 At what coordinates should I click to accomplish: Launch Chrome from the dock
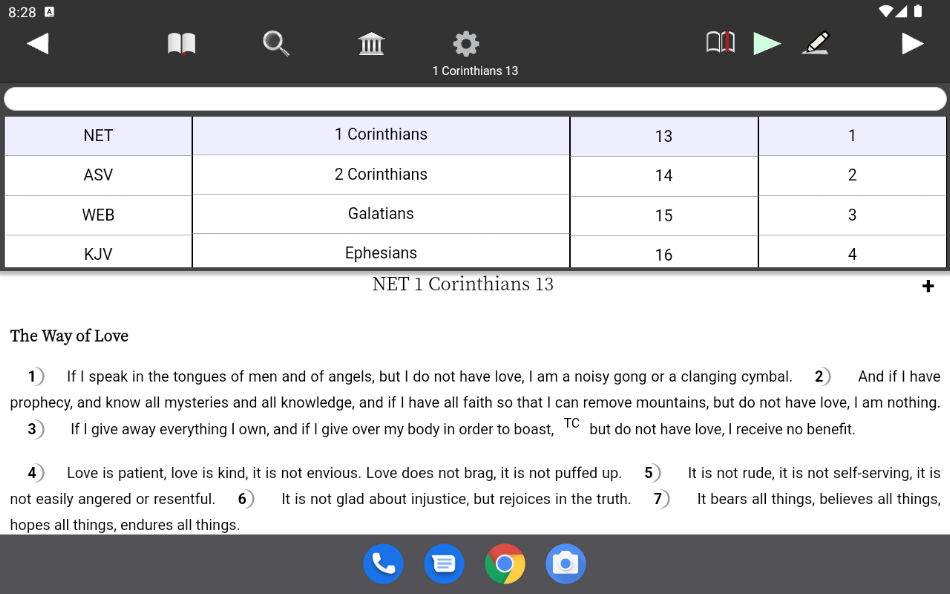point(505,564)
